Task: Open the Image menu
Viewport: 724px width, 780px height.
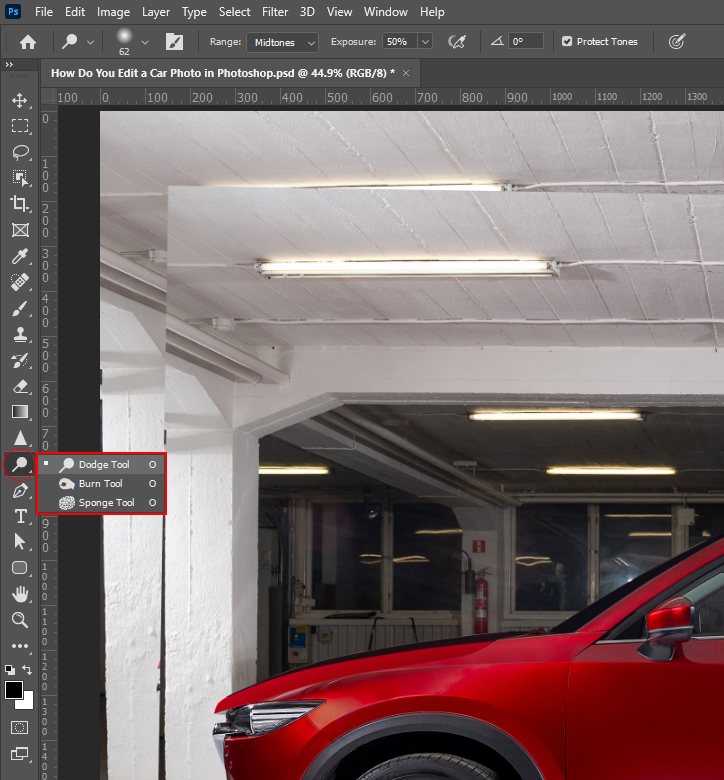Action: 113,11
